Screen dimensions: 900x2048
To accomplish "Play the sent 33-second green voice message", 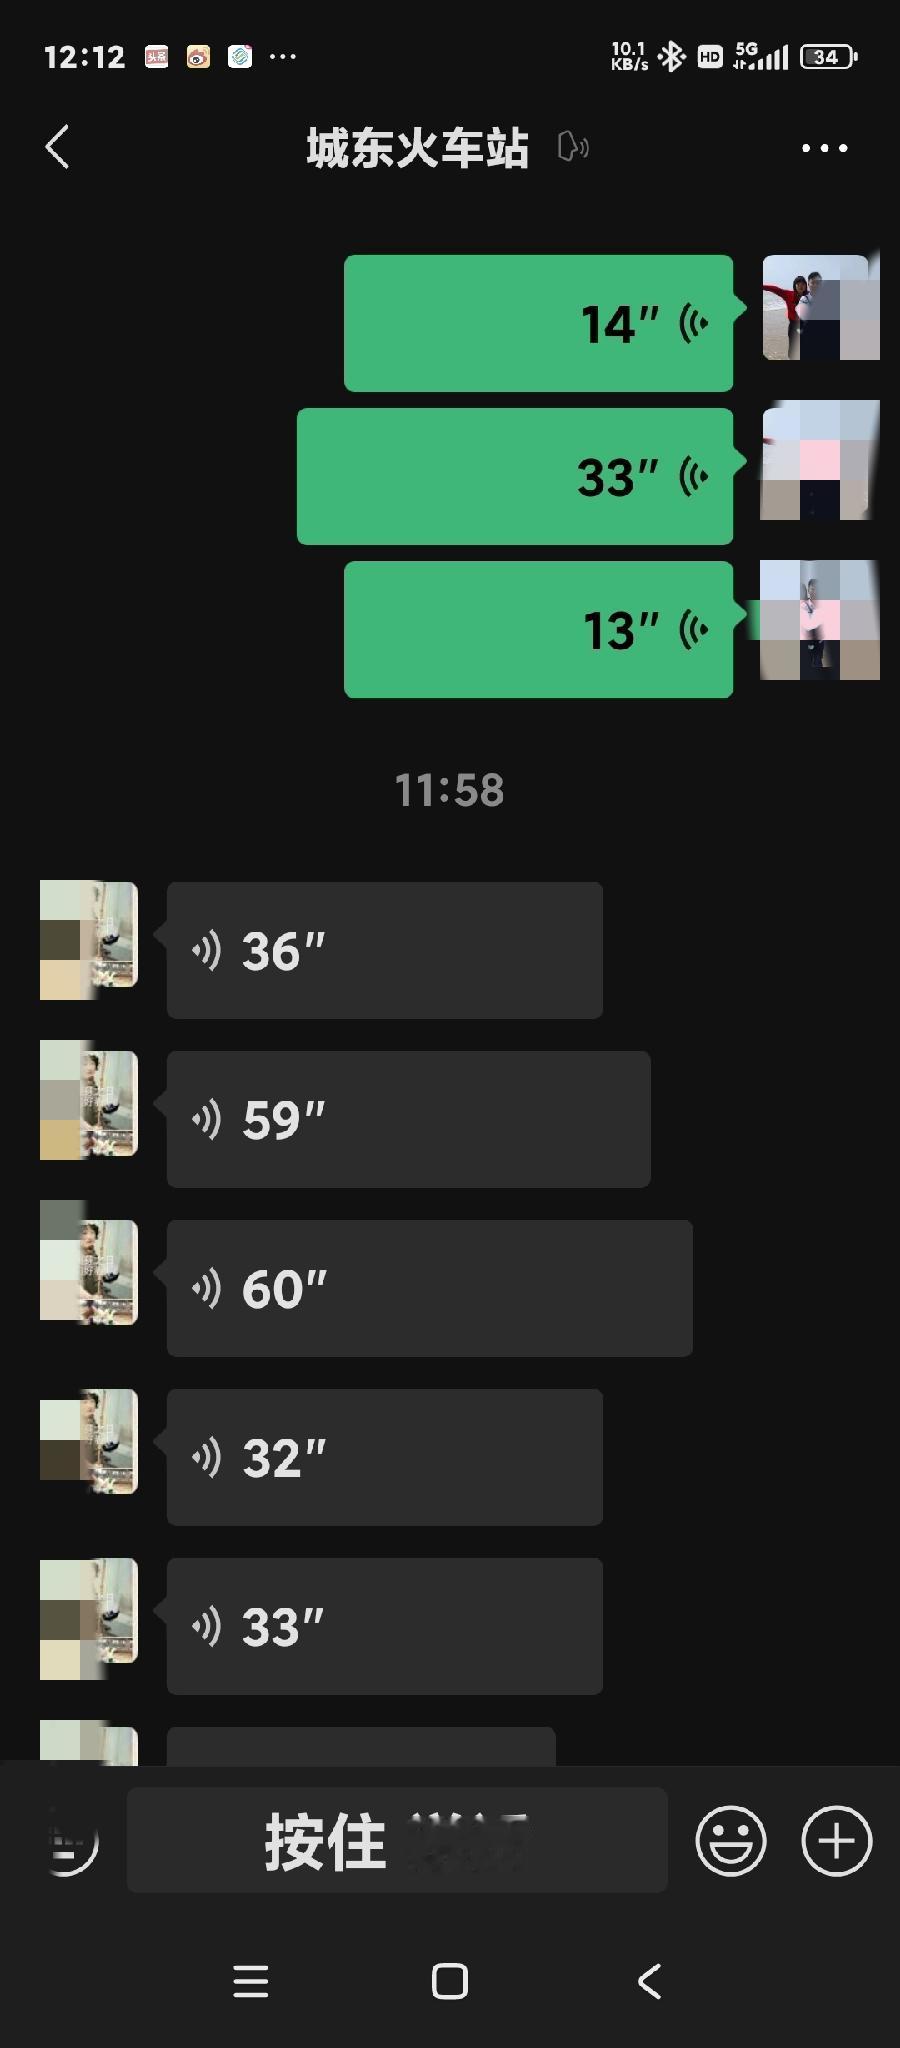I will click(x=515, y=476).
